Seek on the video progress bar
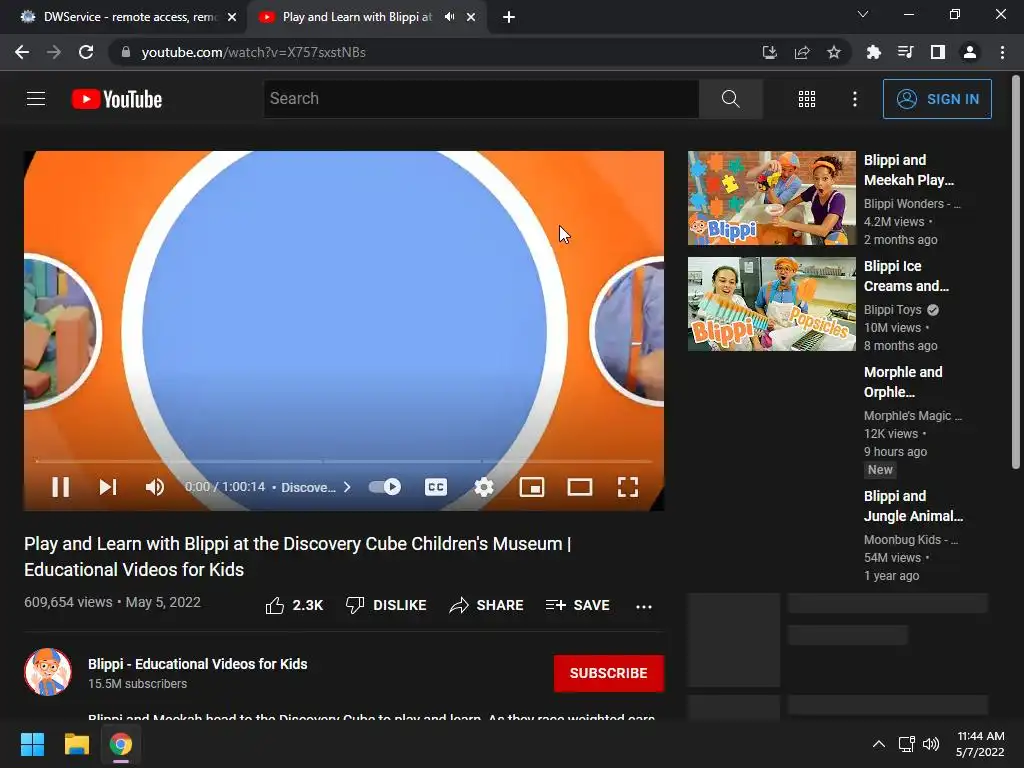 click(344, 461)
